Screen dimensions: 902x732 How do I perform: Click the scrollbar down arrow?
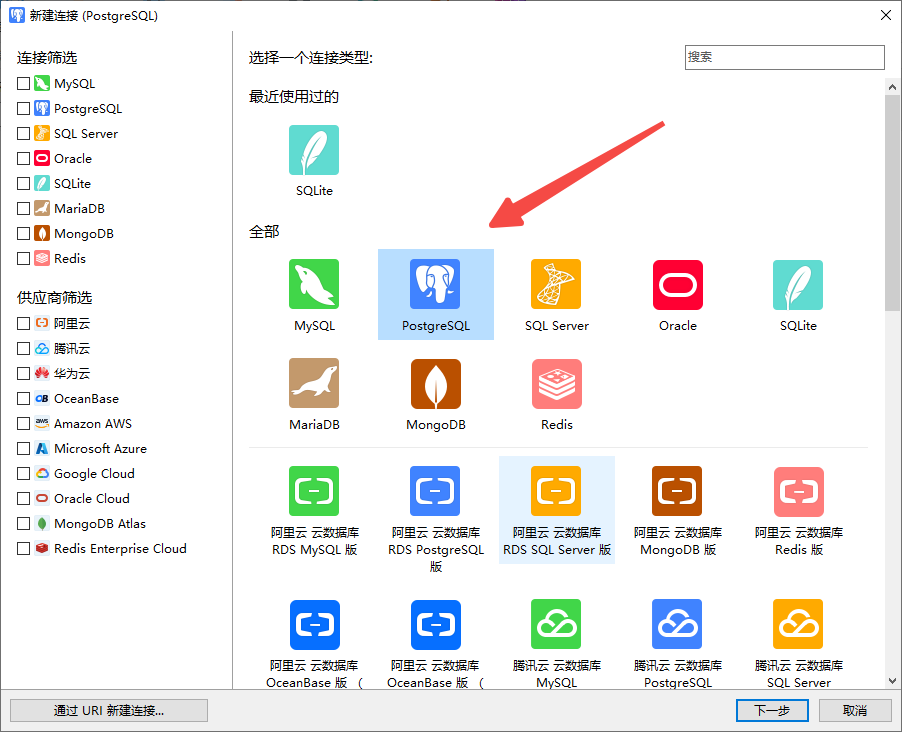click(892, 681)
